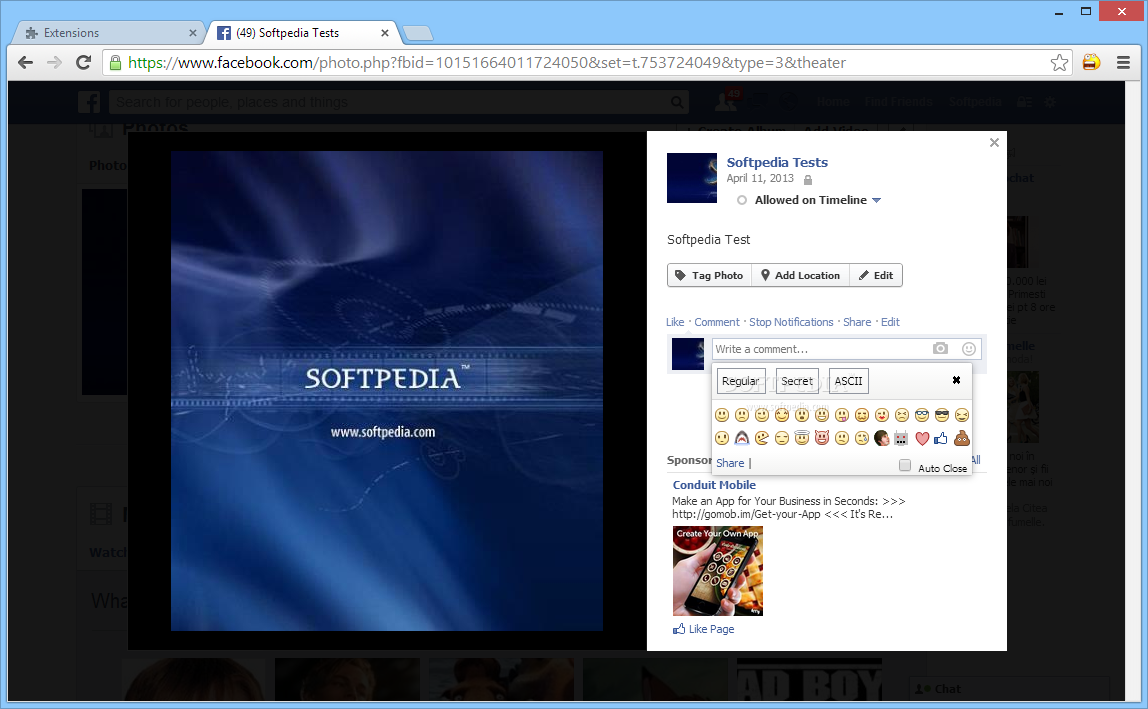Click the Share link in emoticon panel
The height and width of the screenshot is (709, 1148).
(730, 463)
